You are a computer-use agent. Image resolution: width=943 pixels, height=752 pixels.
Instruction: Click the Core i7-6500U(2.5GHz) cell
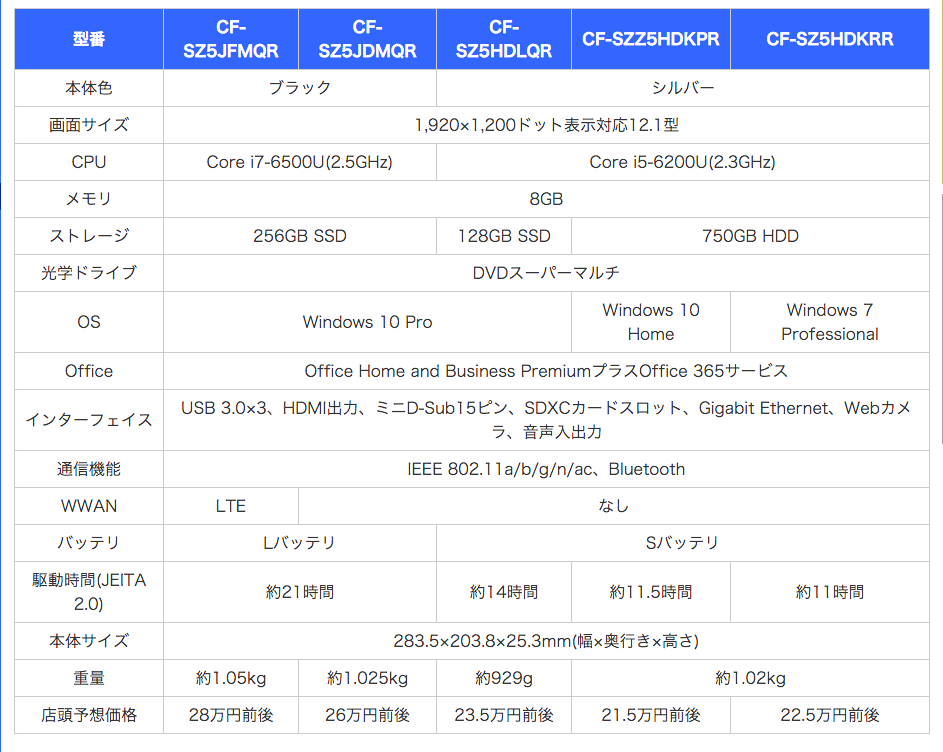pos(299,162)
